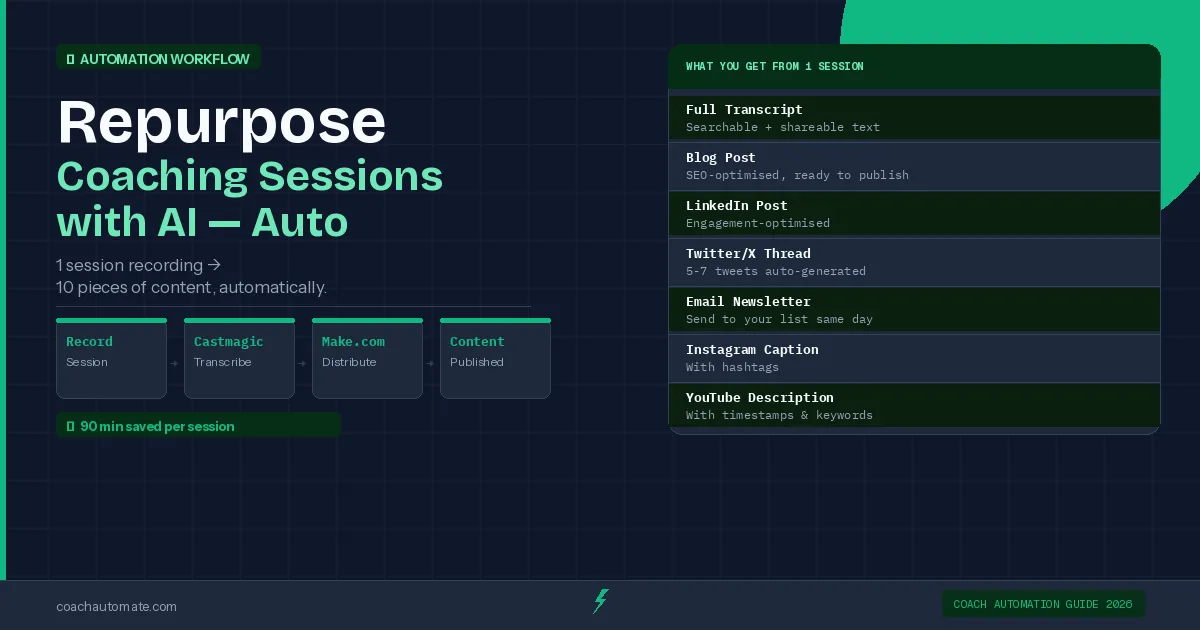This screenshot has width=1200, height=630.
Task: Click the Content Published step card
Action: pyautogui.click(x=495, y=358)
